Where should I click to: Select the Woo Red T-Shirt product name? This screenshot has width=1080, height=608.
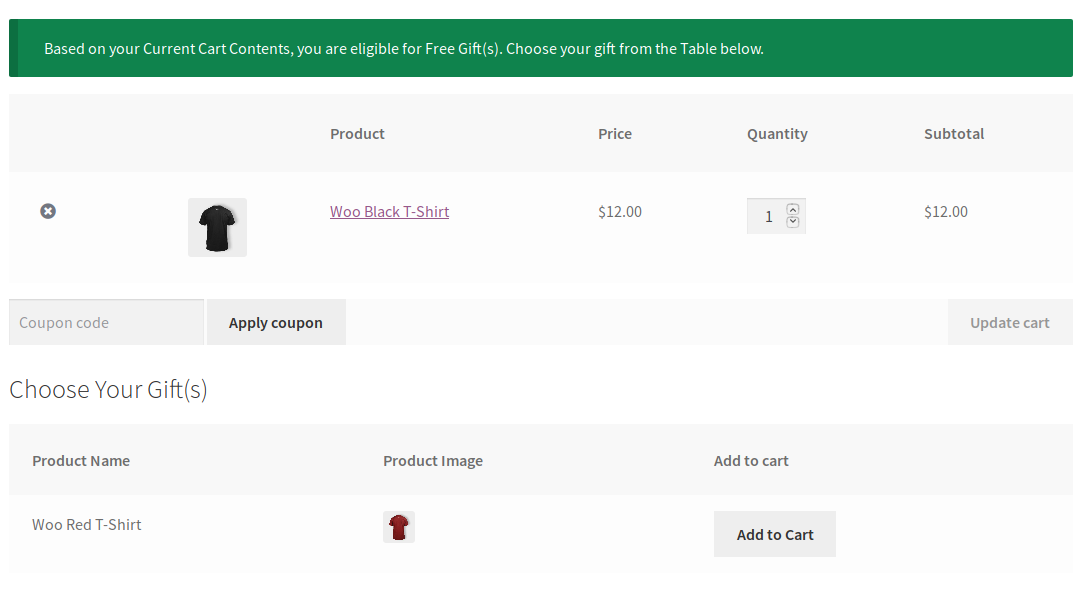pos(87,525)
